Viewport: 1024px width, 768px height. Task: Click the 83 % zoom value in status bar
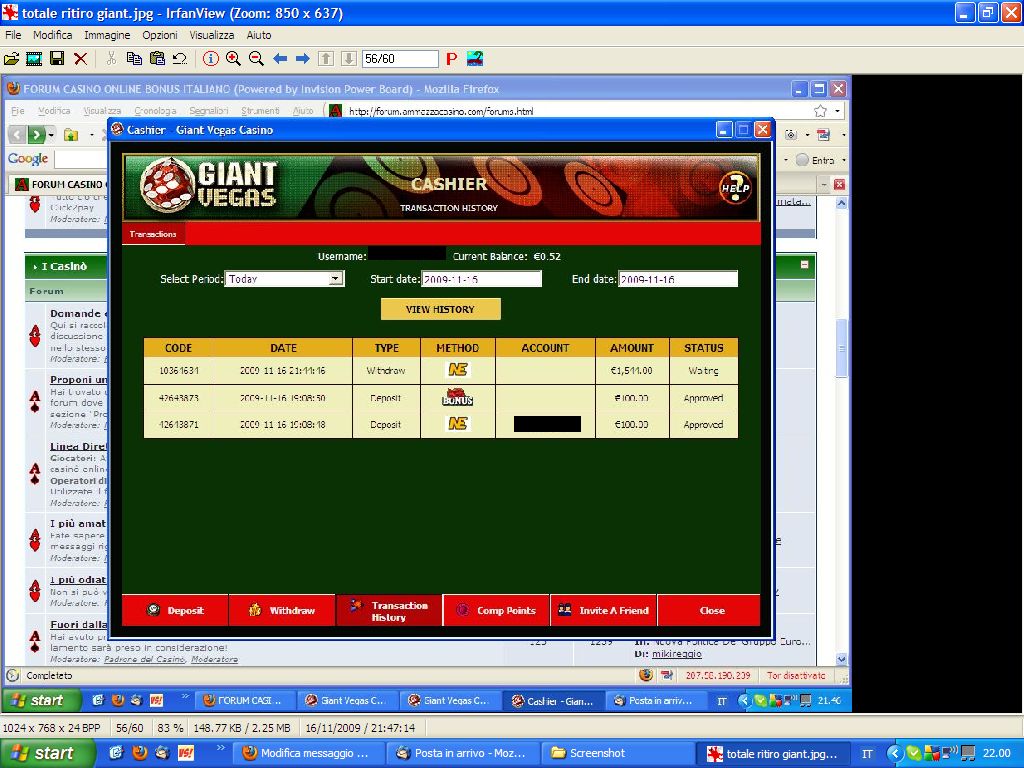click(170, 728)
